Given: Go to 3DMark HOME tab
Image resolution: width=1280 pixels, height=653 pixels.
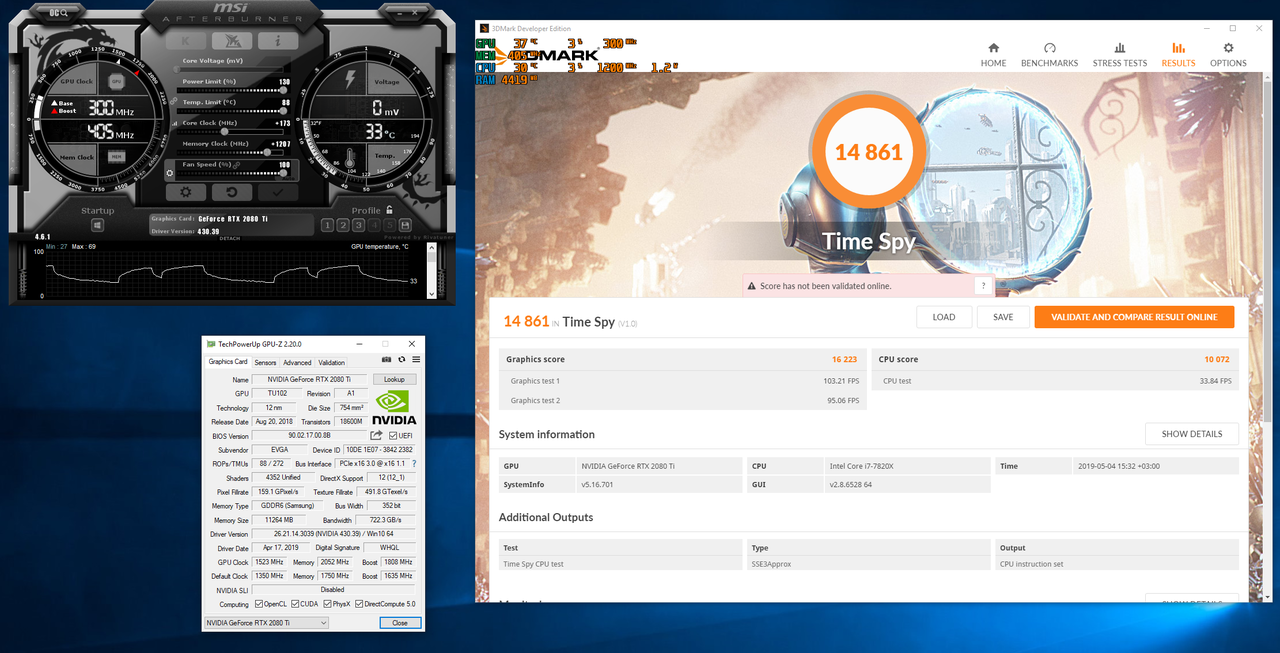Looking at the screenshot, I should [x=993, y=55].
